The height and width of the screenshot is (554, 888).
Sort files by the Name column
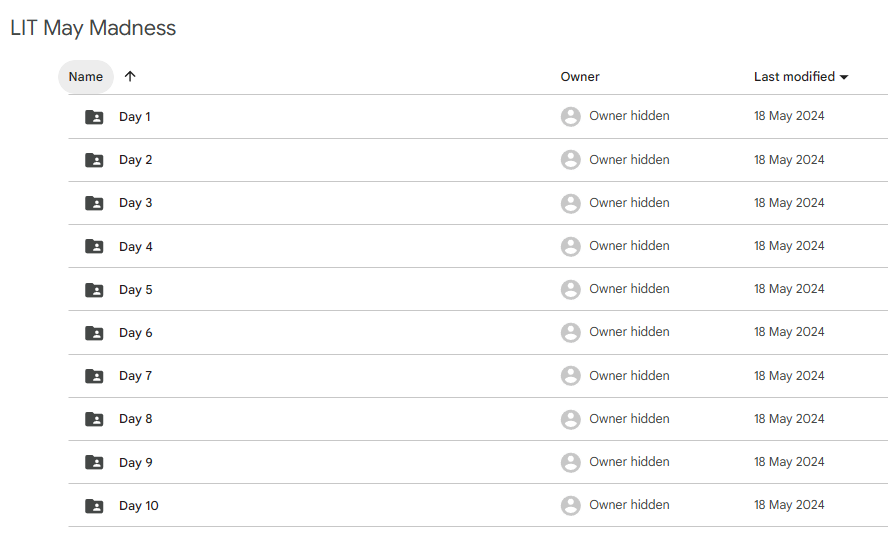[x=86, y=77]
